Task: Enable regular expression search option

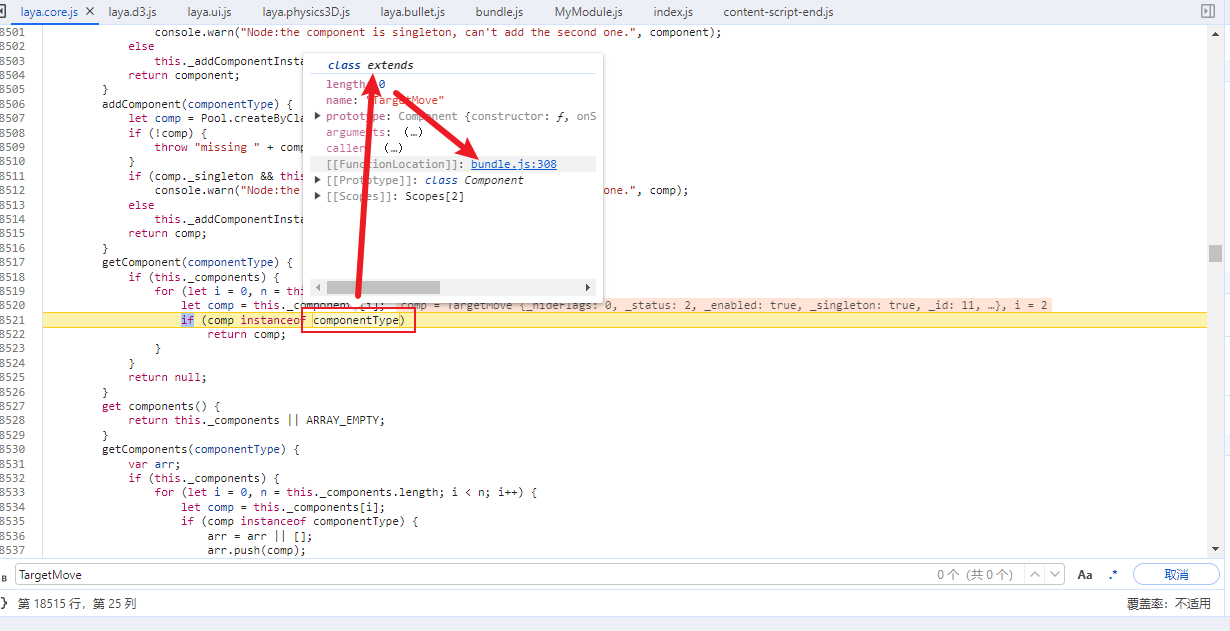Action: (x=1113, y=575)
